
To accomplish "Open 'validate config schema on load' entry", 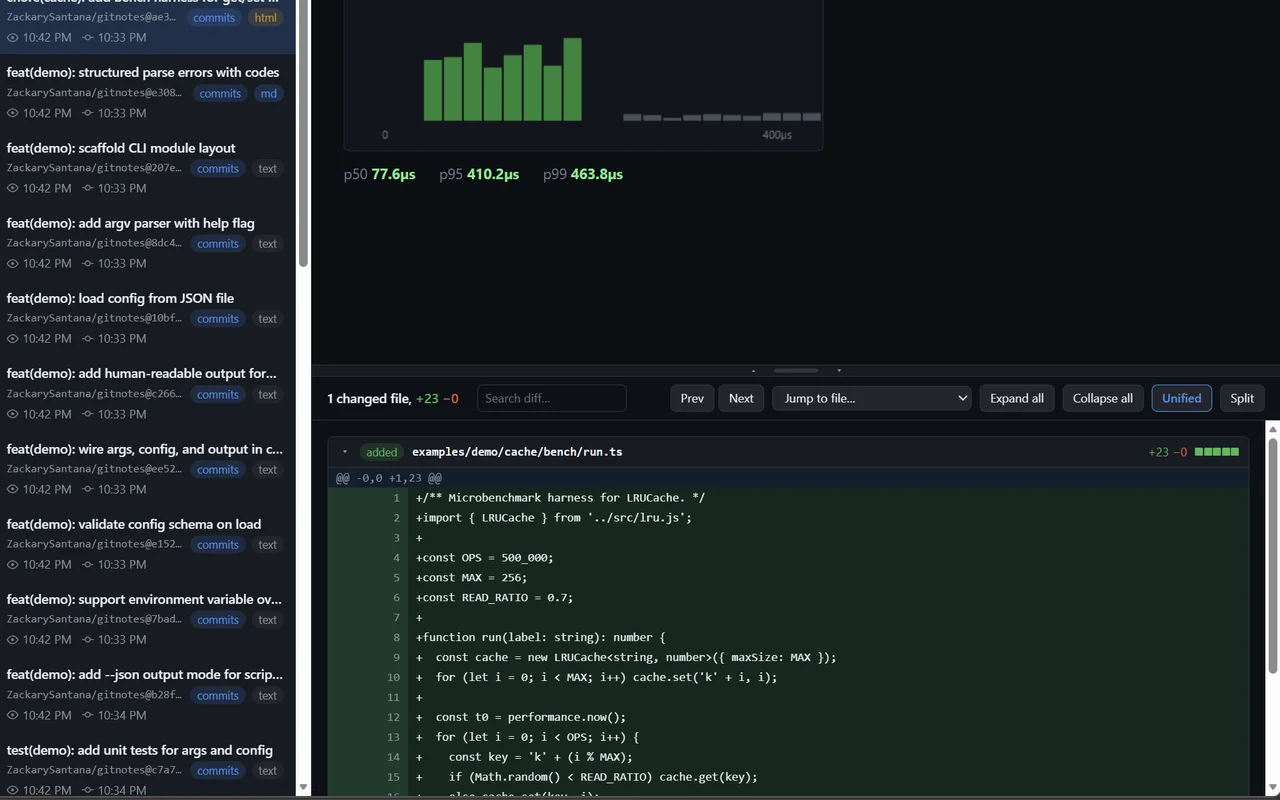I will pos(134,524).
